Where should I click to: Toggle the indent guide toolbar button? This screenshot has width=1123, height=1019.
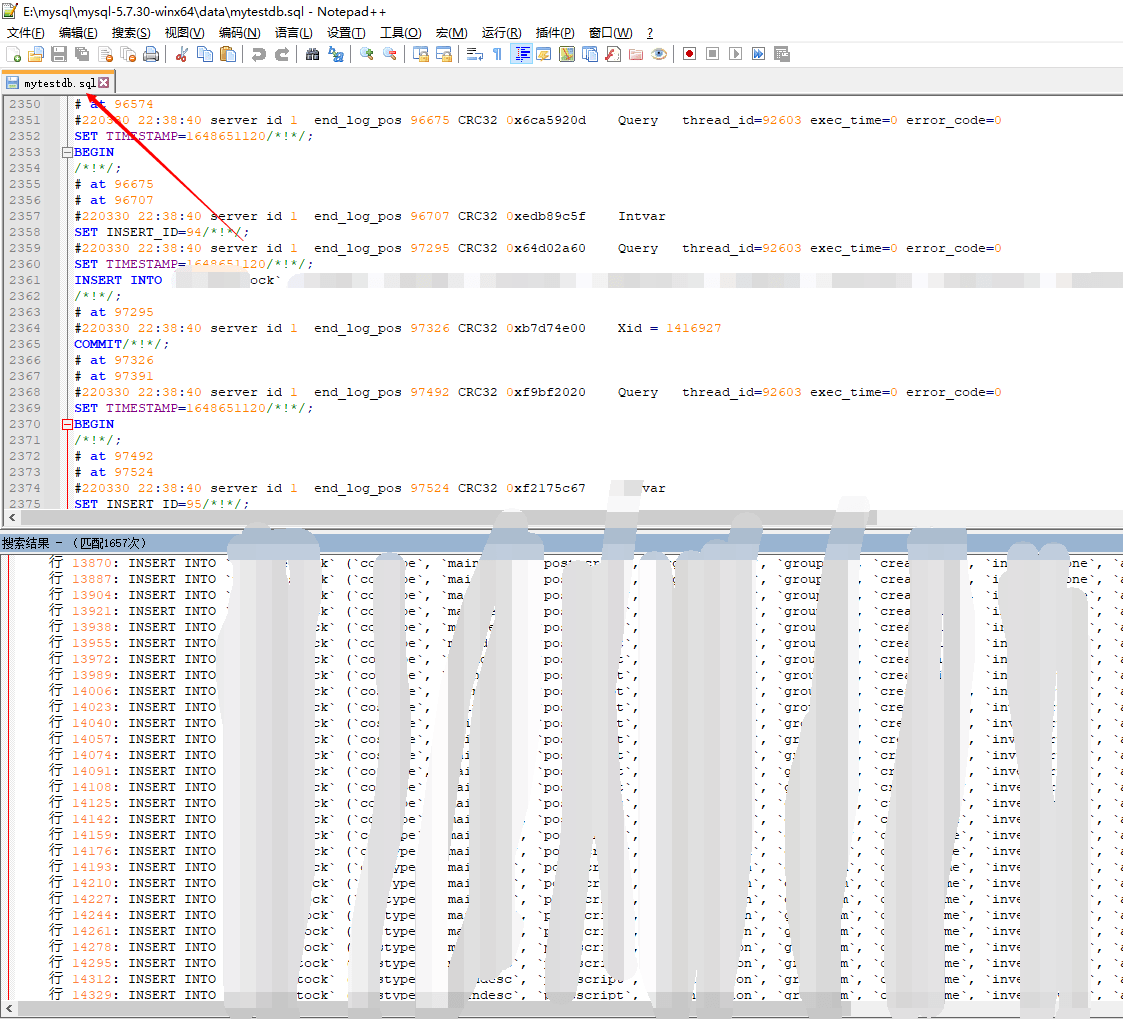pos(521,54)
